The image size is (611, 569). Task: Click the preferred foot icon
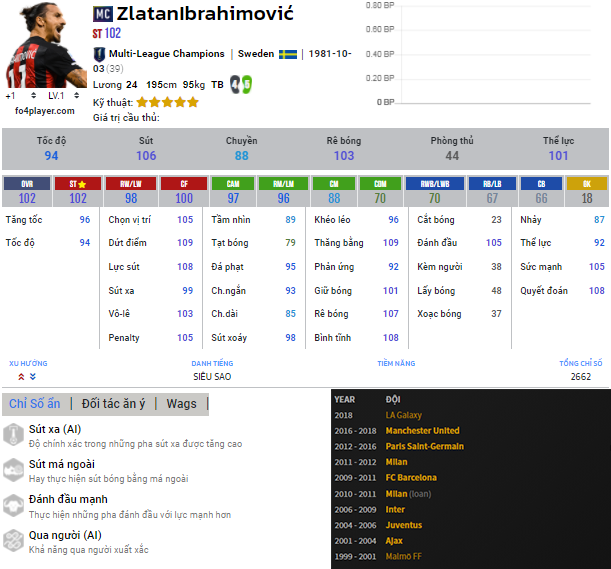(239, 84)
